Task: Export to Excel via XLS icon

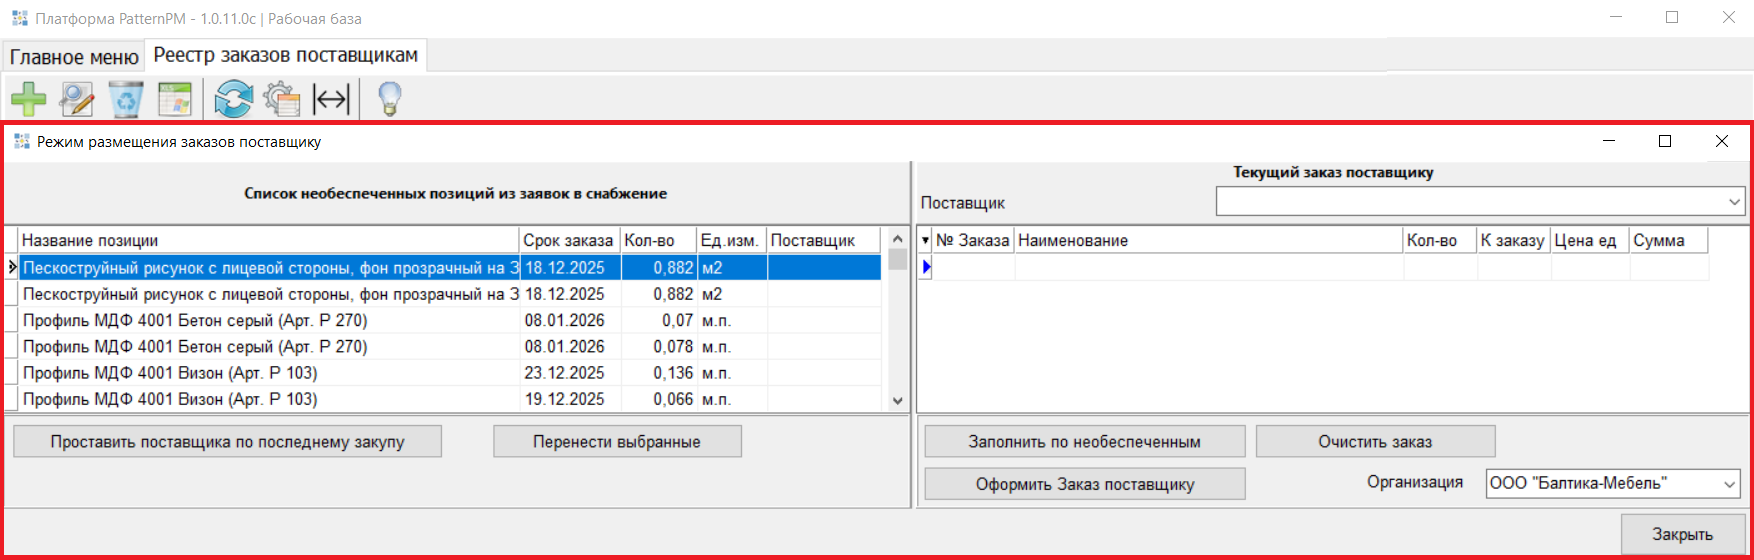Action: tap(175, 99)
